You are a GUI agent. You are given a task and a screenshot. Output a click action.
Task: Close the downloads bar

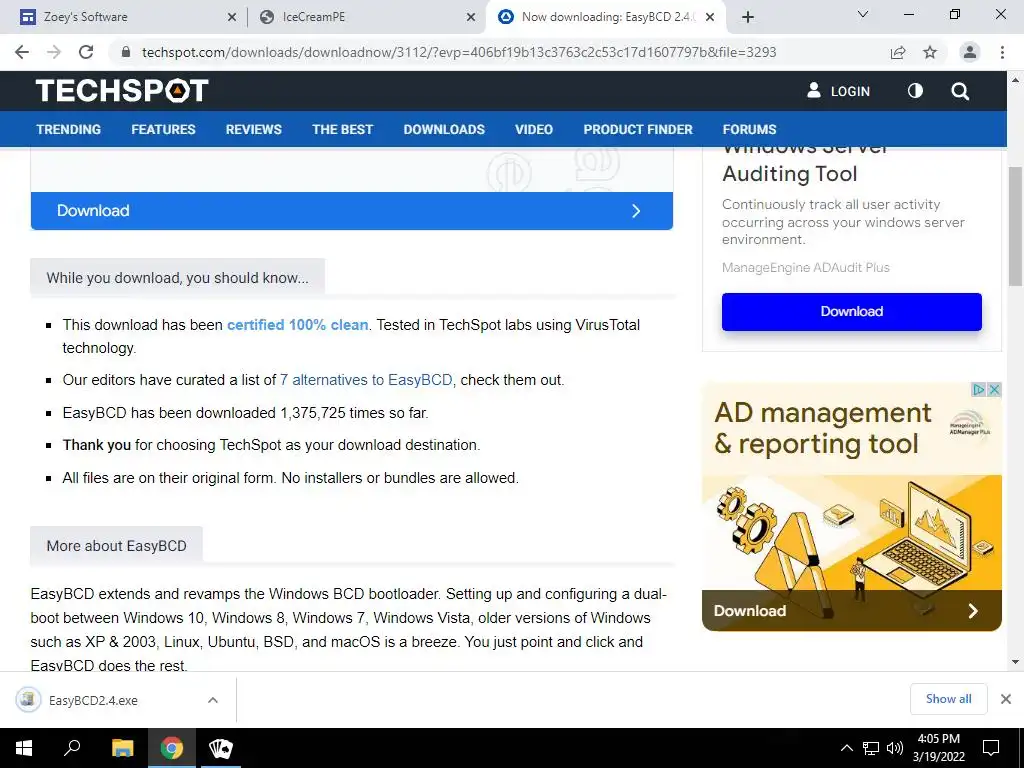1006,699
